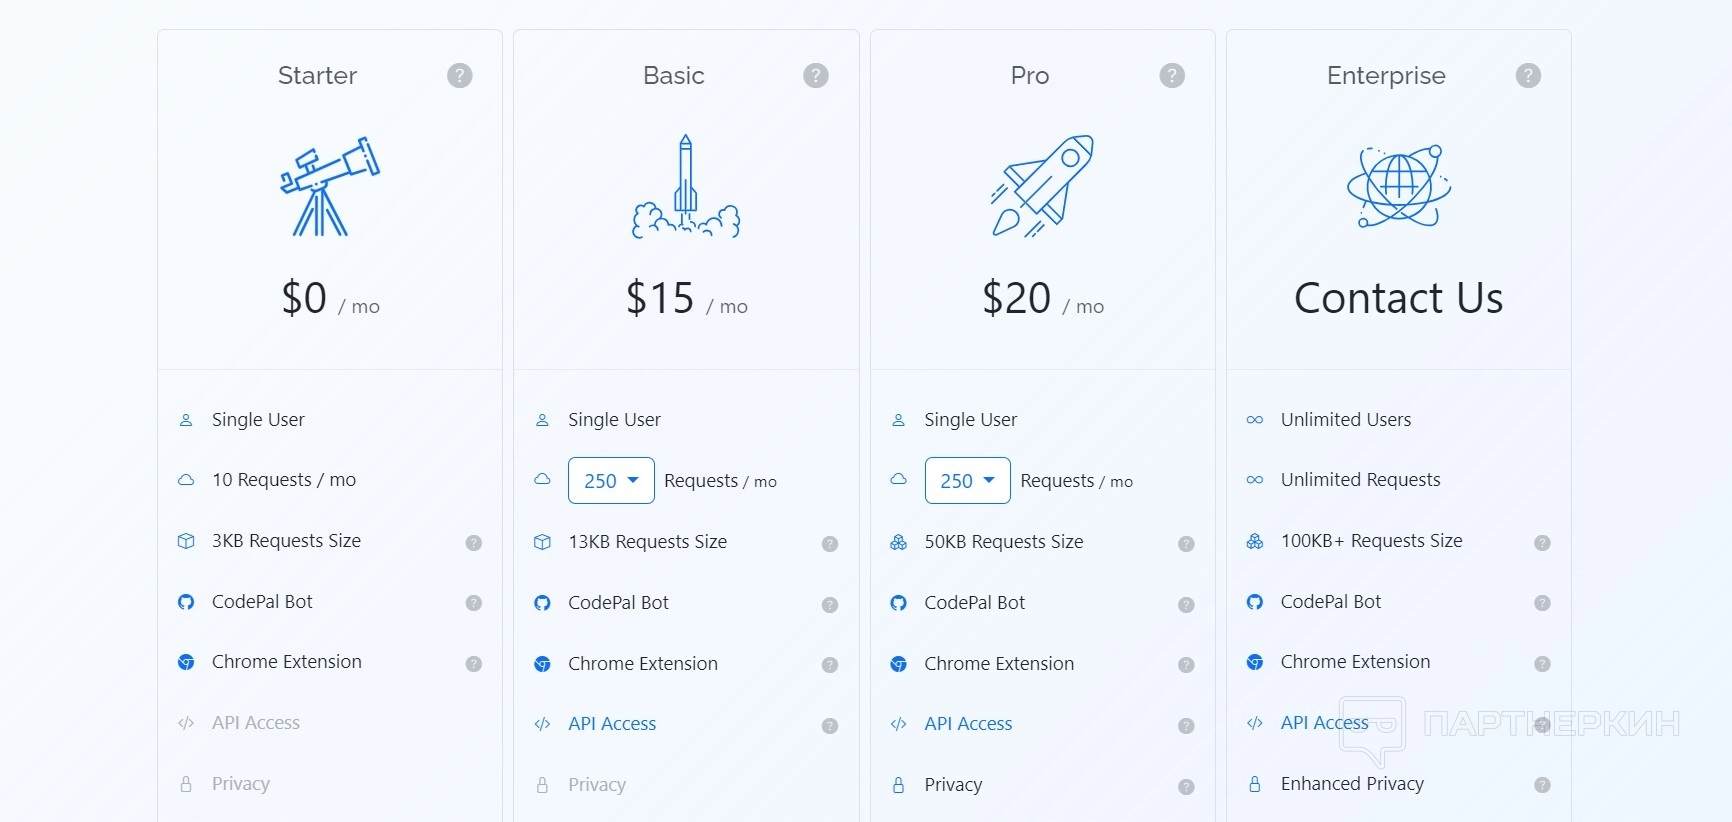
Task: Click help icon beside Basic CodePal Bot
Action: click(x=830, y=605)
